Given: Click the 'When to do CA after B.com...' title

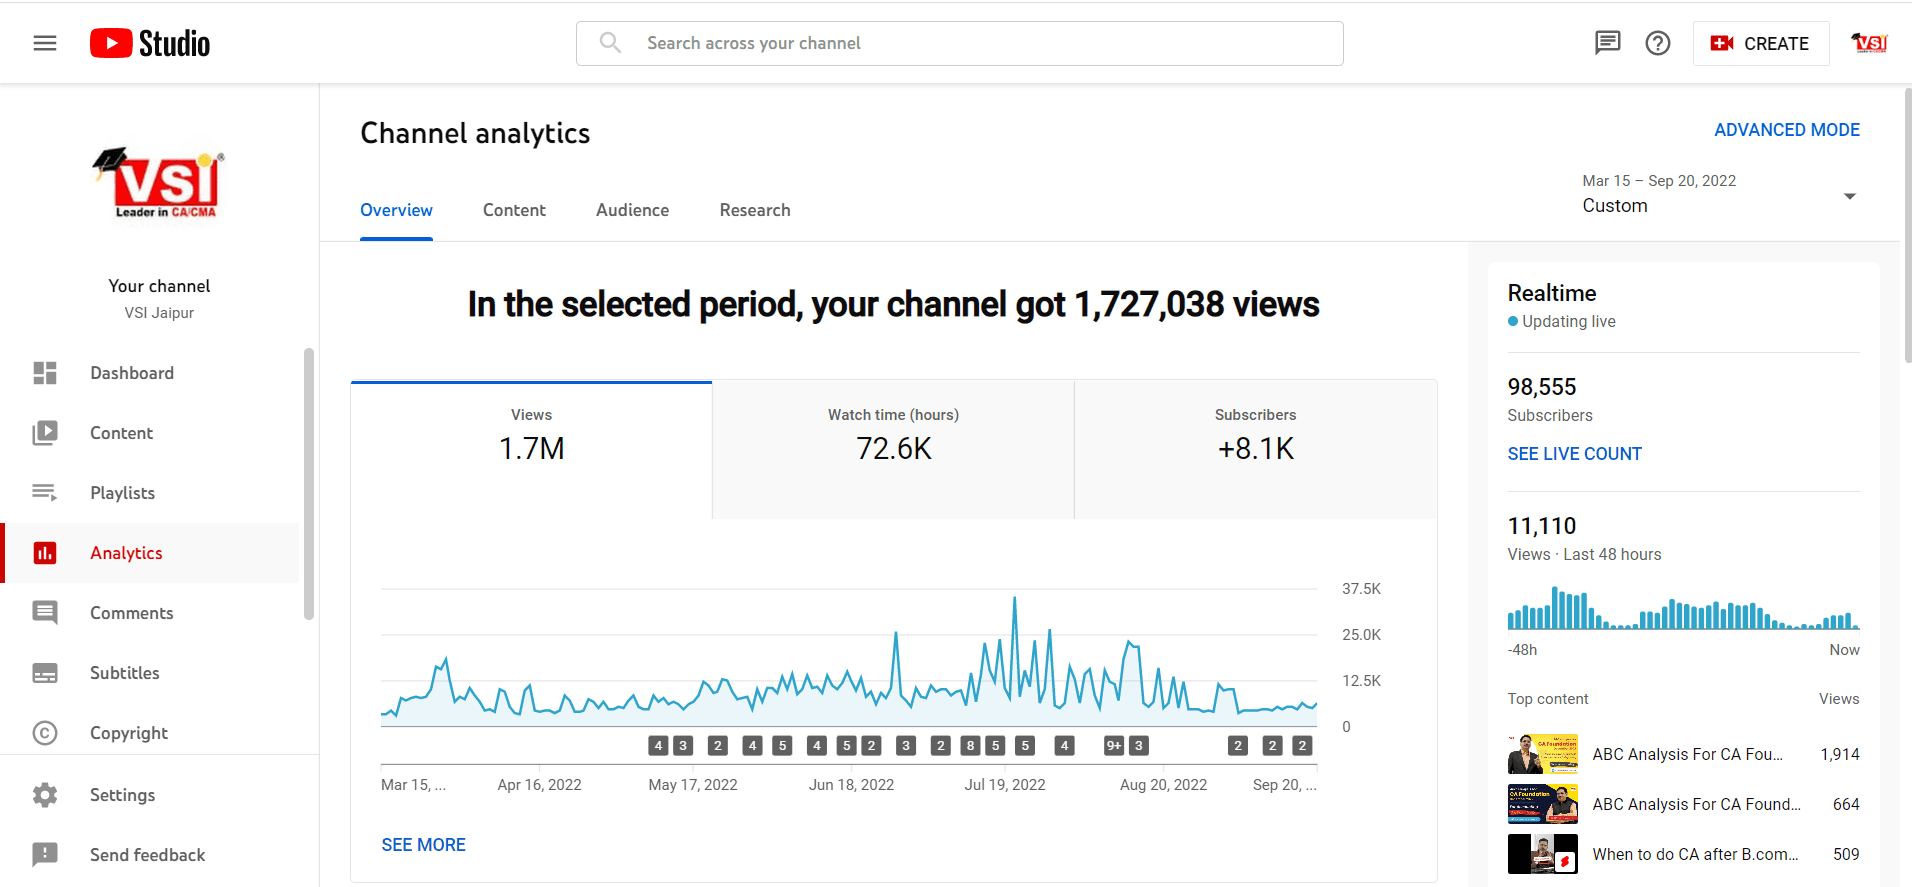Looking at the screenshot, I should coord(1695,854).
